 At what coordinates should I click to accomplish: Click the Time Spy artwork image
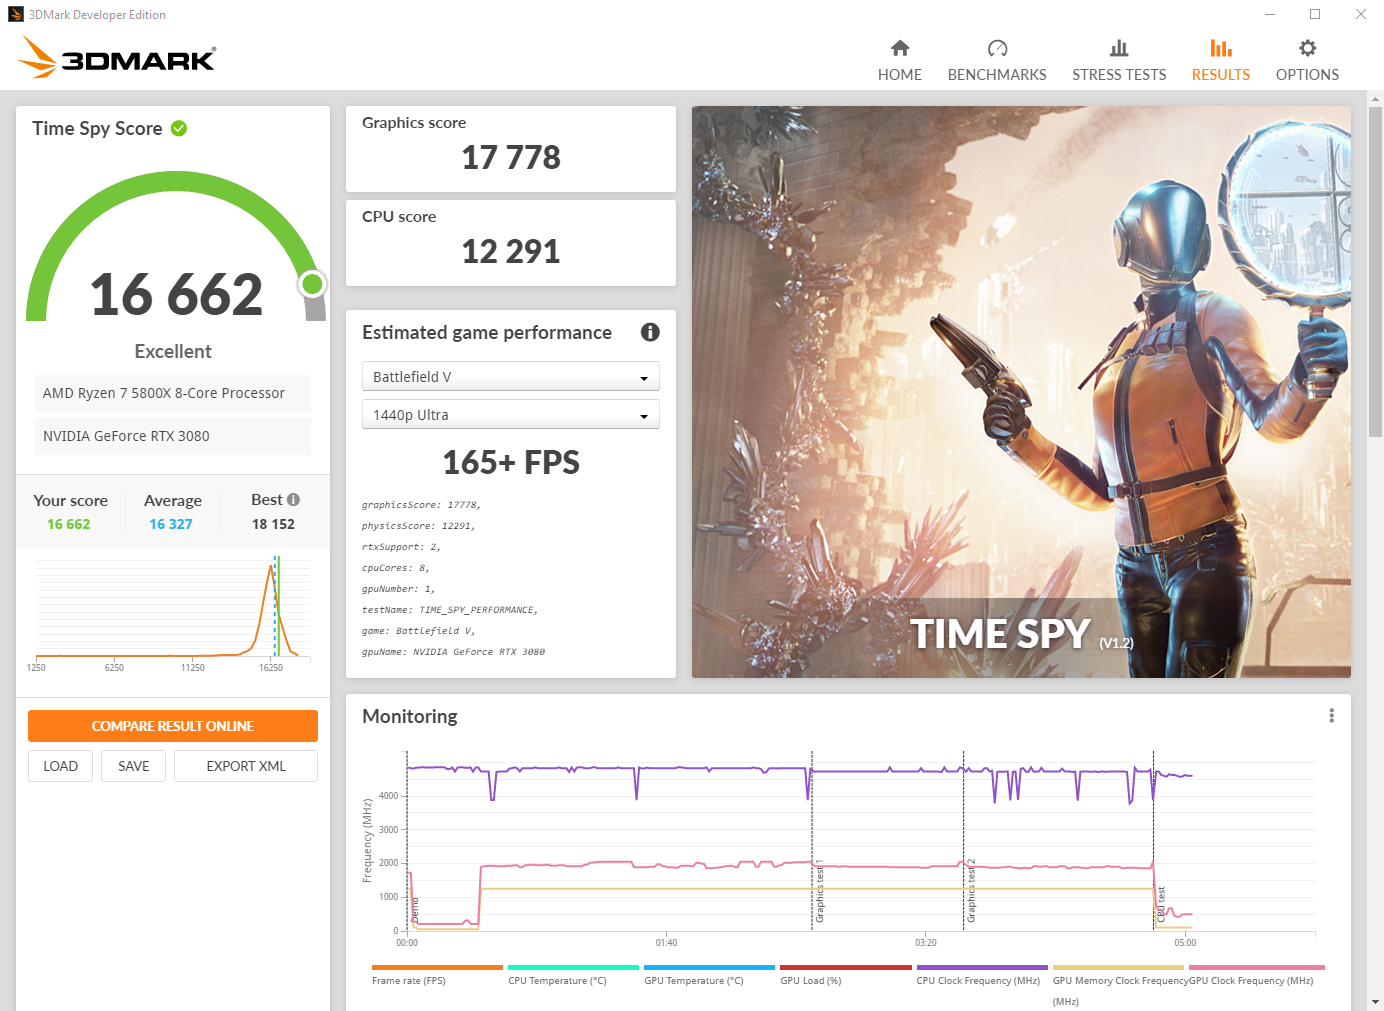coord(1021,392)
